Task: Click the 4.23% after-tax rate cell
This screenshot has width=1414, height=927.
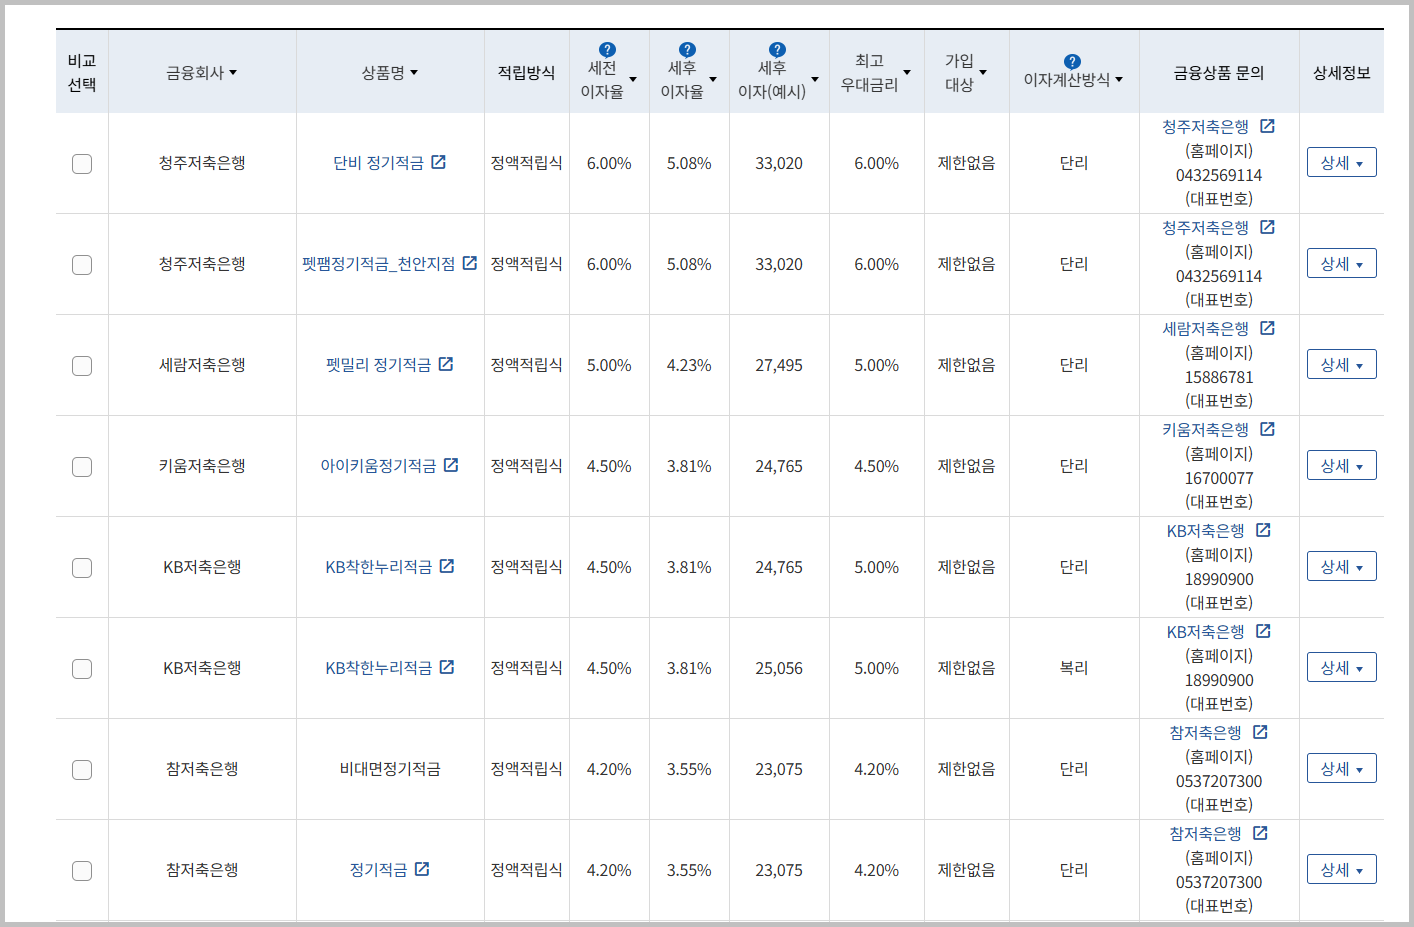Action: (x=689, y=365)
